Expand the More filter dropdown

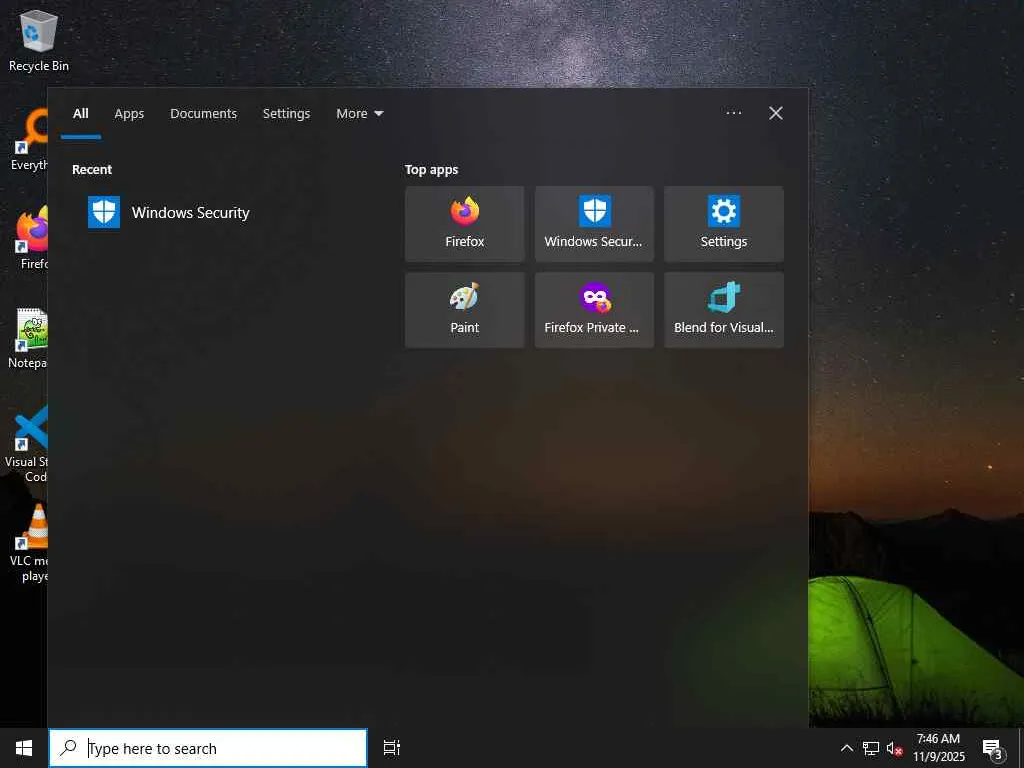tap(360, 114)
